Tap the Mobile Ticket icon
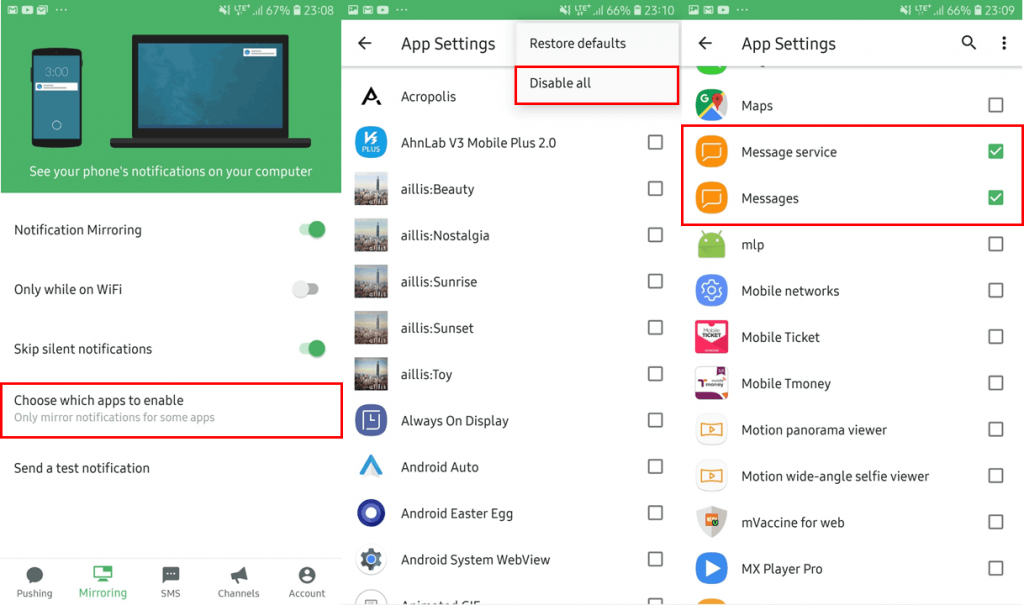This screenshot has height=605, width=1024. (x=711, y=337)
